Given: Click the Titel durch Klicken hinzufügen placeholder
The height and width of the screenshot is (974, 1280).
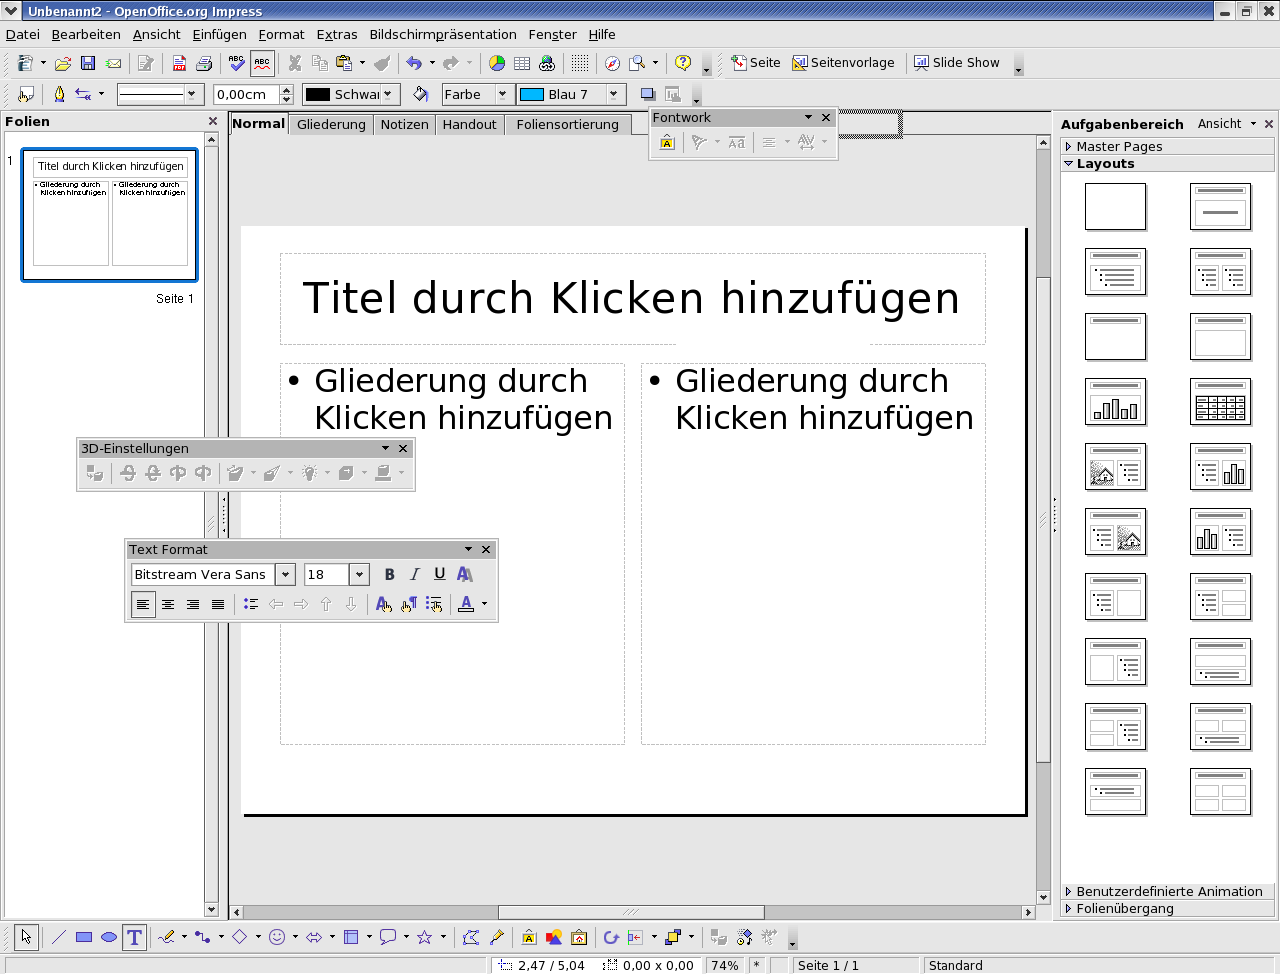Looking at the screenshot, I should tap(632, 298).
